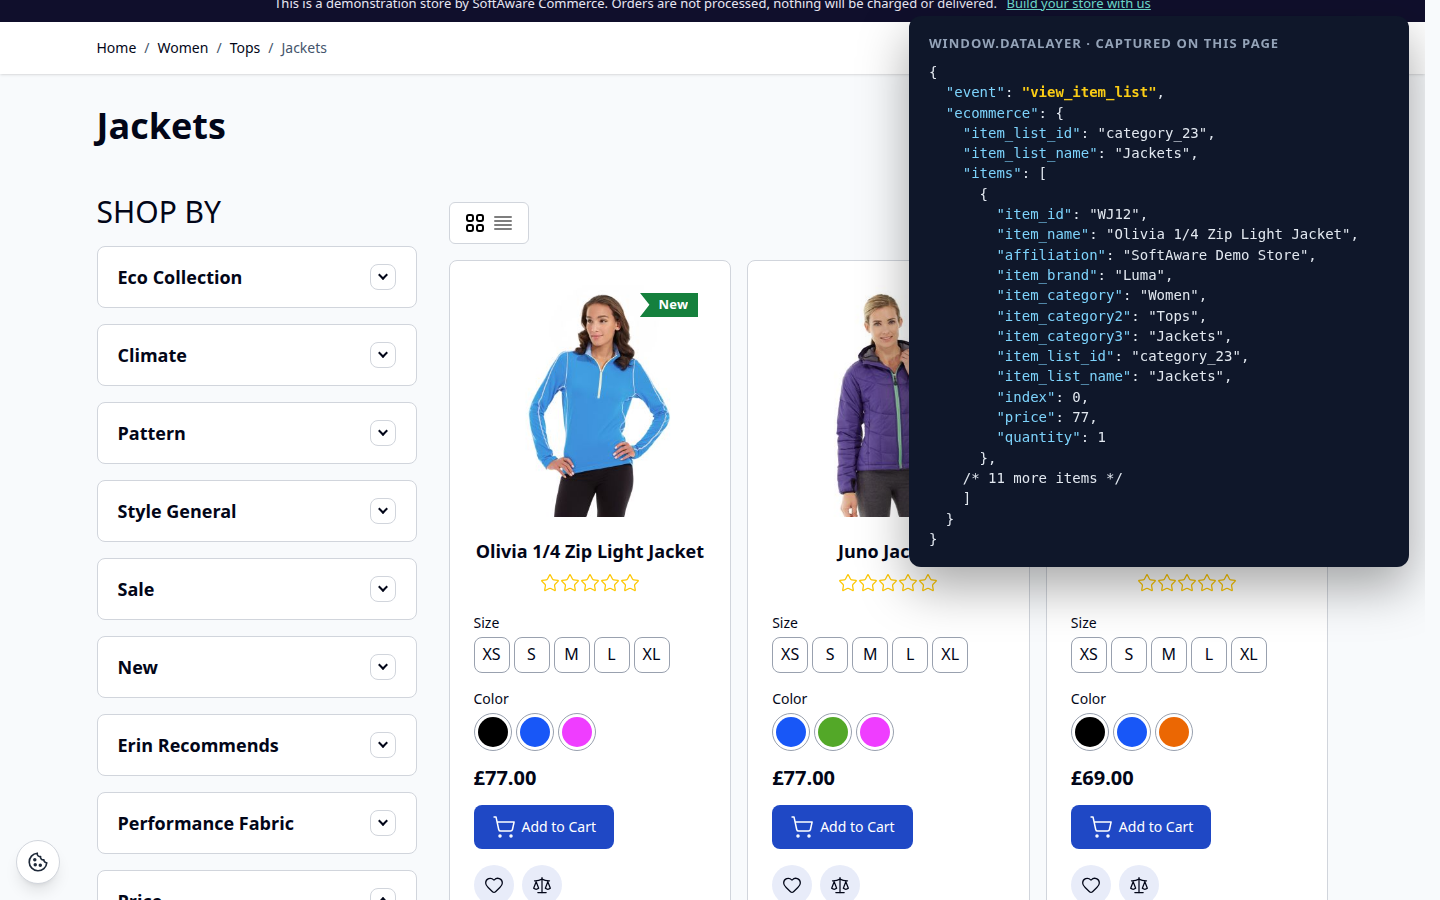1440x900 pixels.
Task: Choose black color for Olivia jacket
Action: point(493,732)
